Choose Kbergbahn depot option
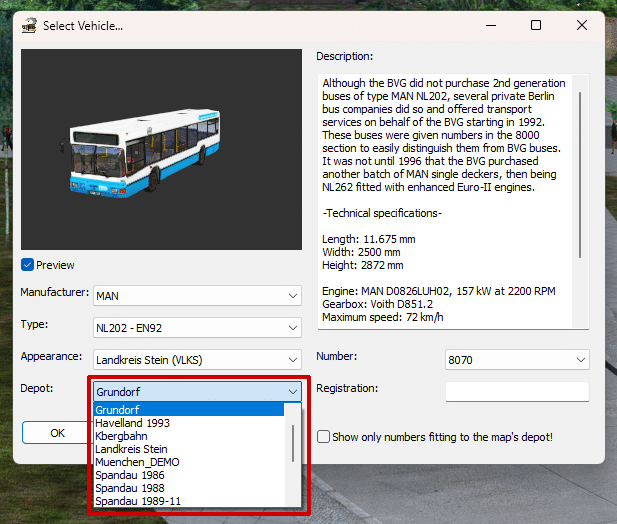 point(121,436)
